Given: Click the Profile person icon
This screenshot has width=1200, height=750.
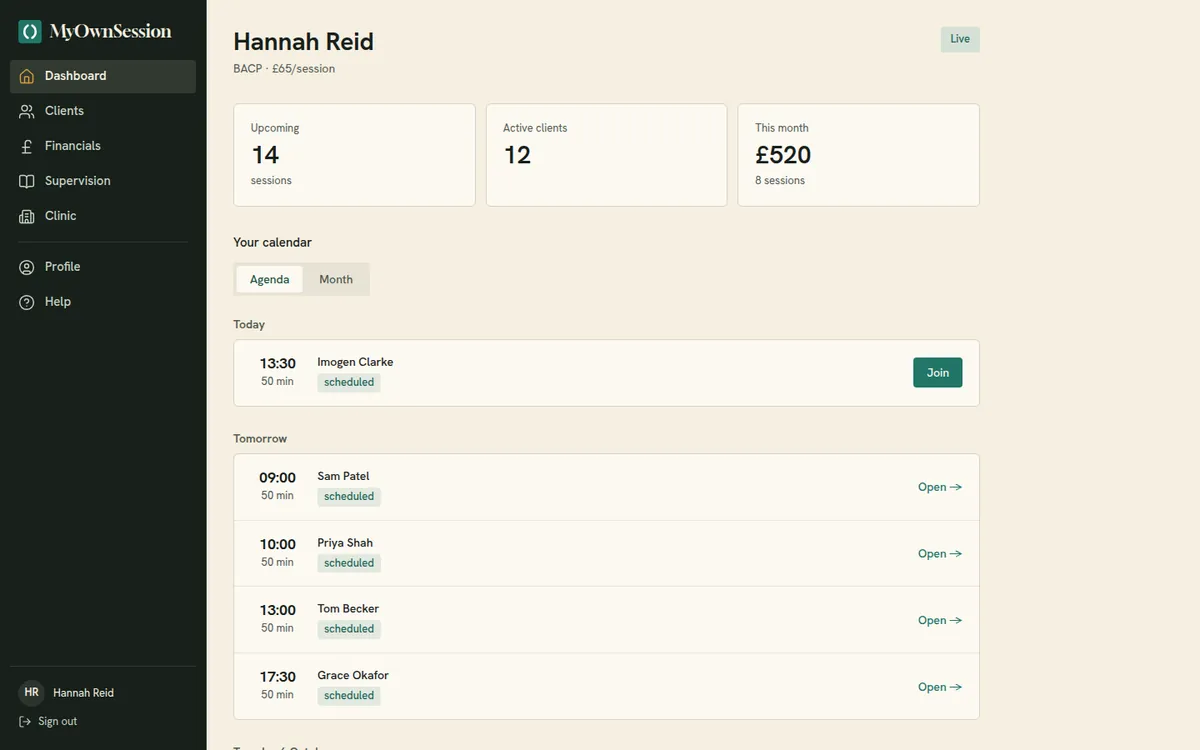Looking at the screenshot, I should tap(27, 267).
